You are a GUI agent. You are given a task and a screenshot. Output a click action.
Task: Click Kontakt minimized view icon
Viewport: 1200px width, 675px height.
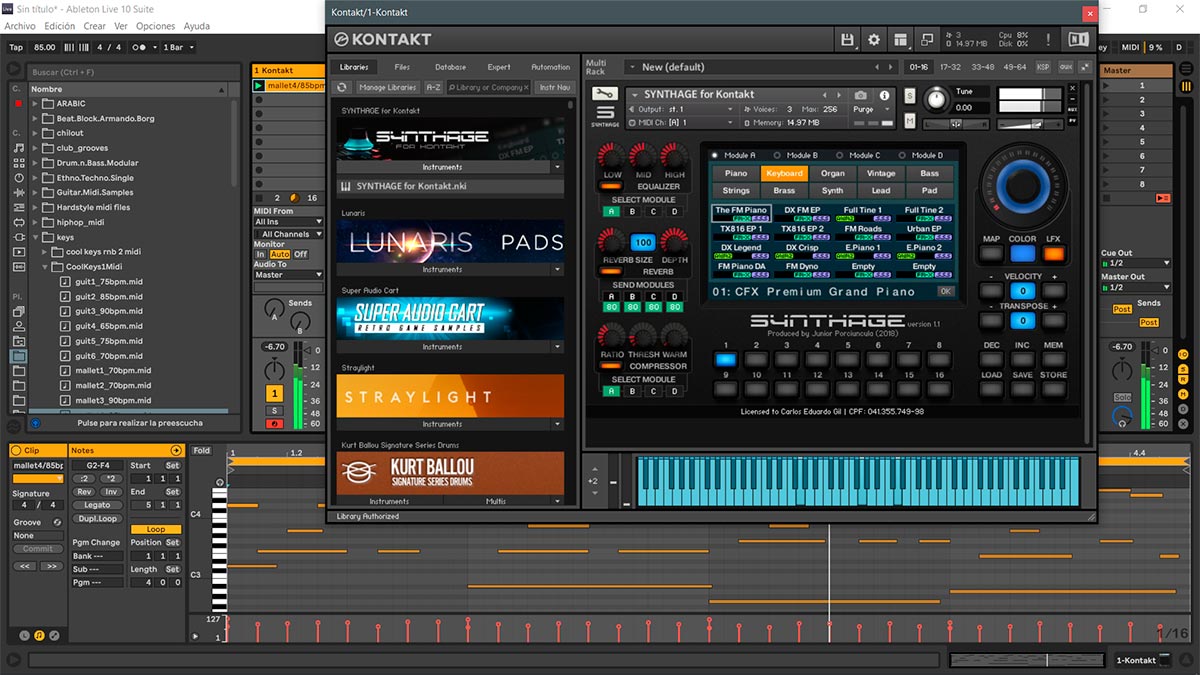tap(927, 39)
